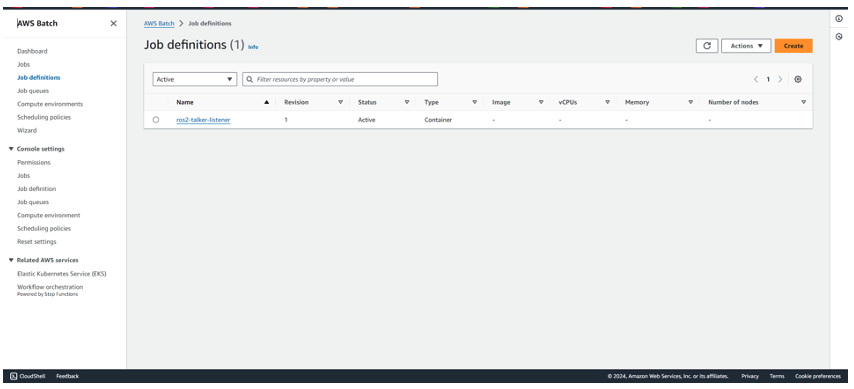This screenshot has height=389, width=854.
Task: Select the ros2-talker-listener radio button
Action: point(156,119)
